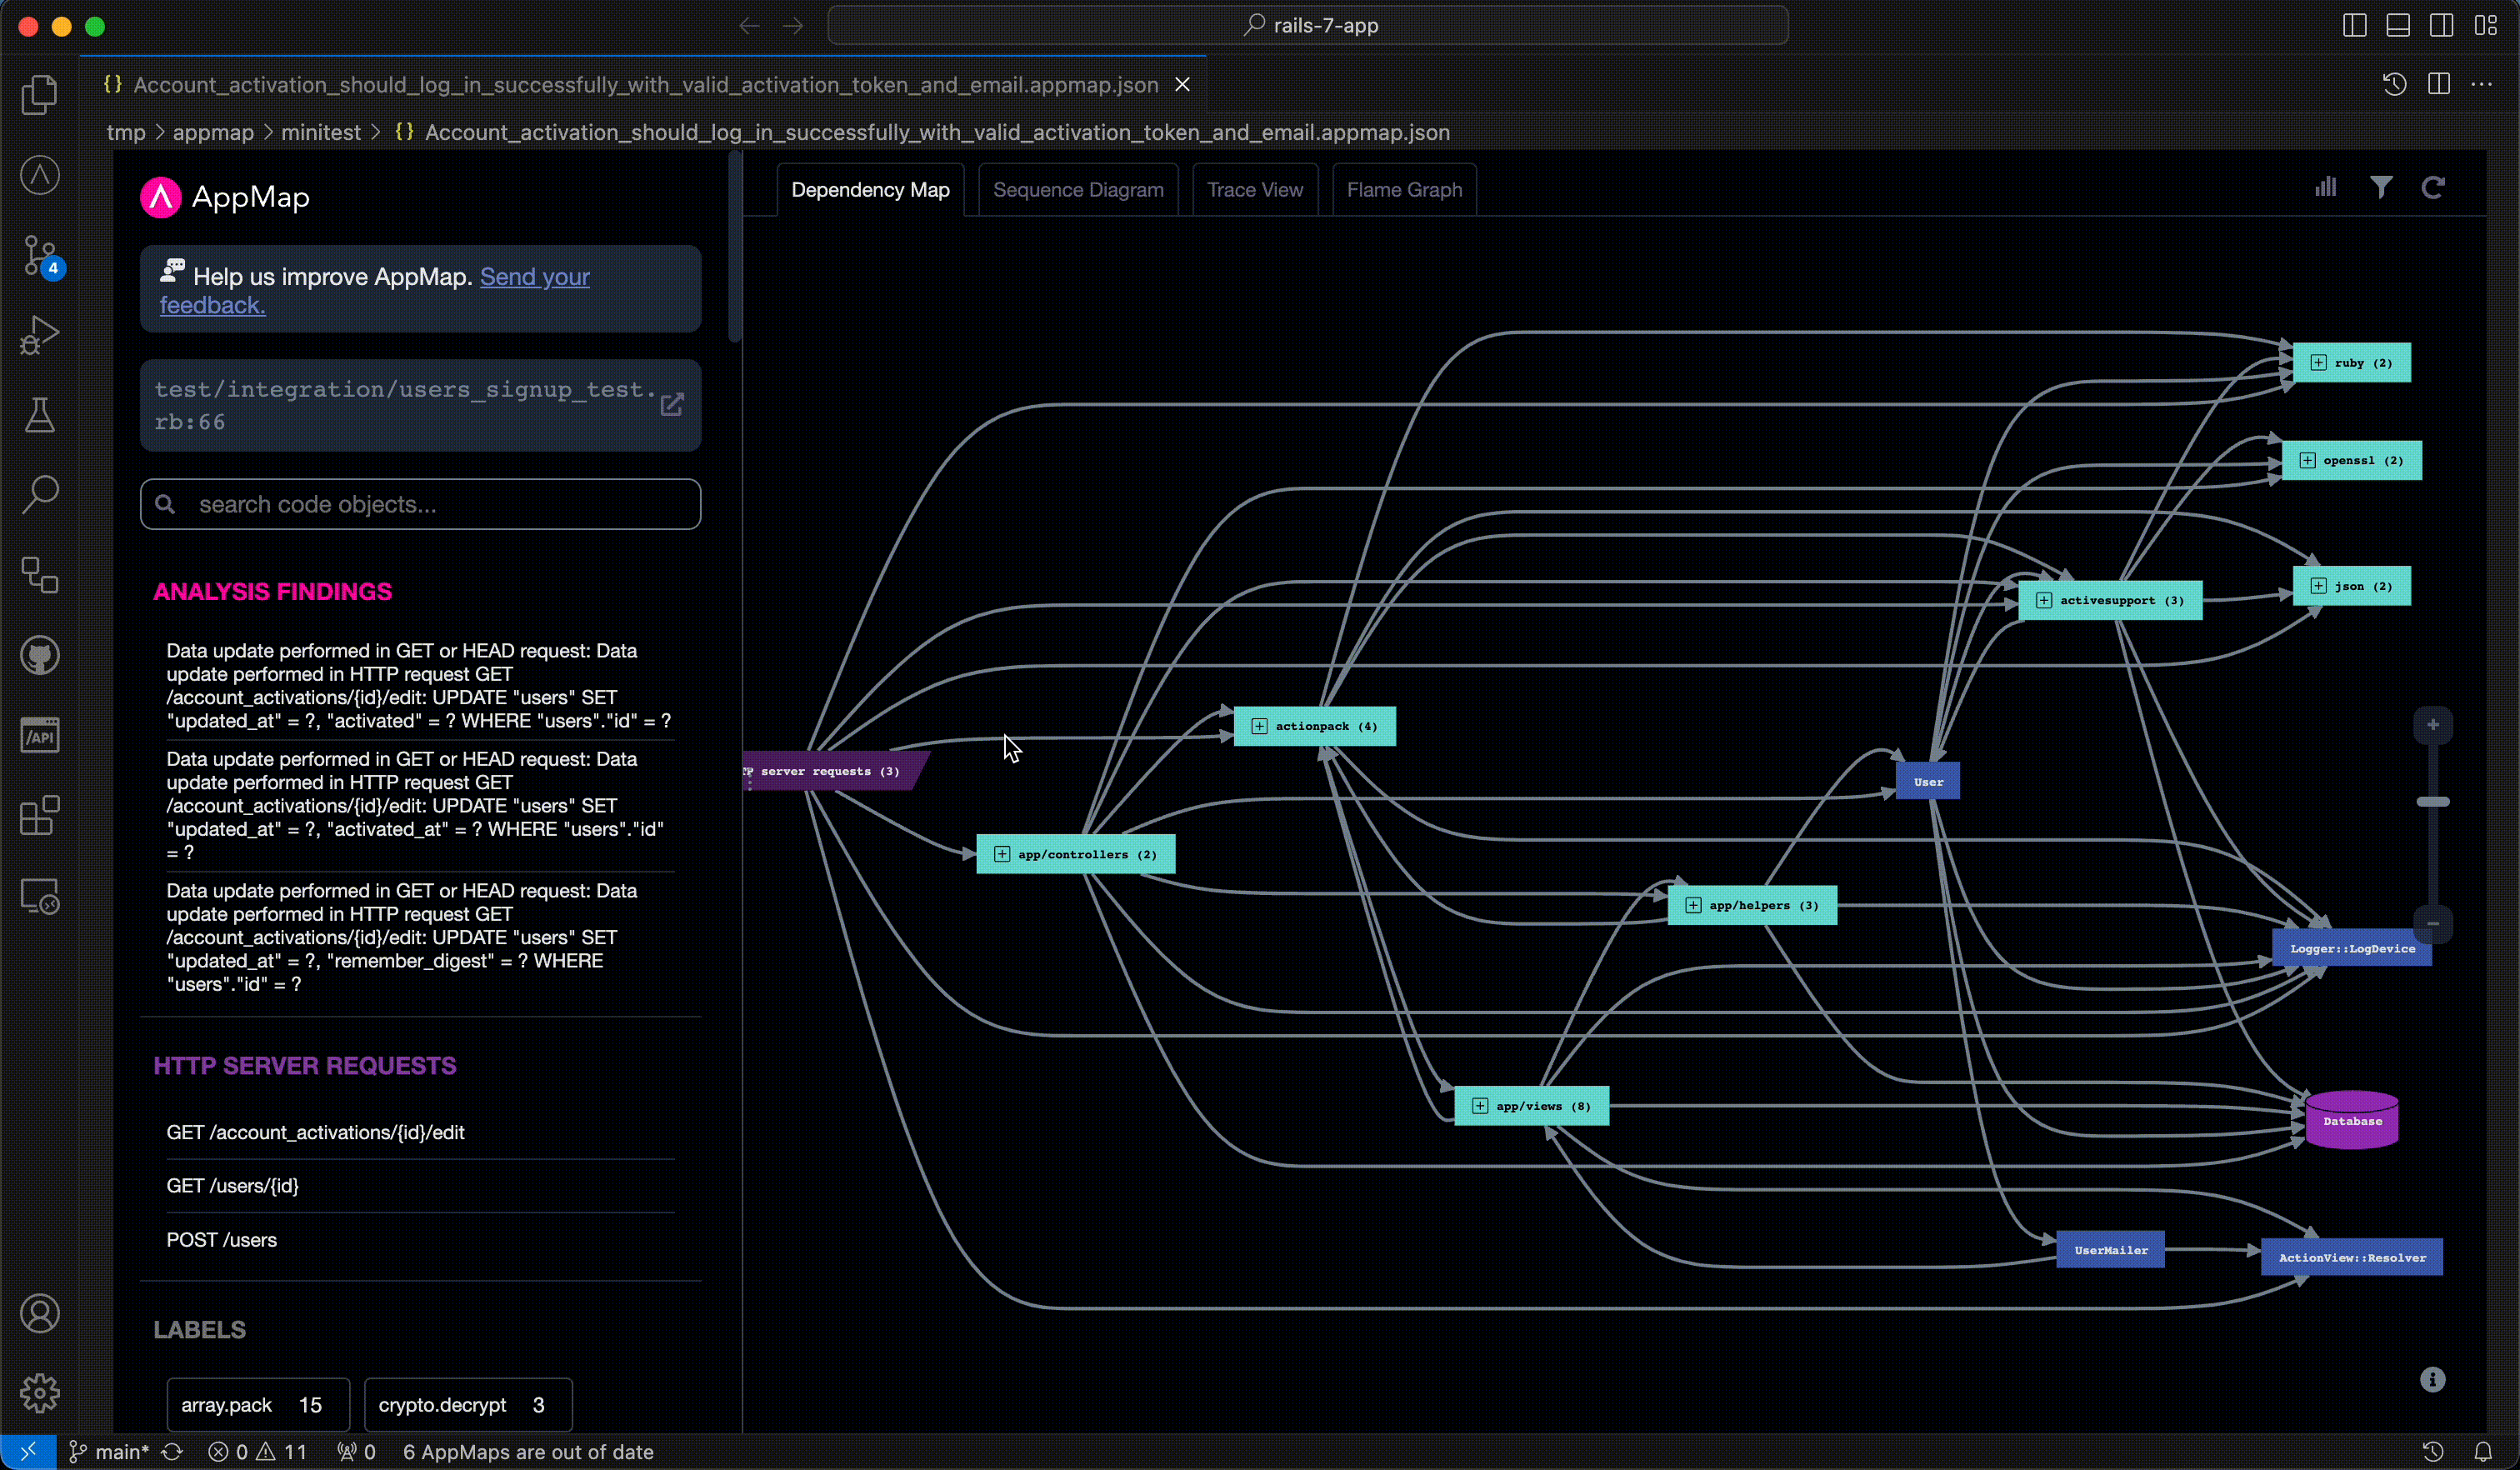Expand the app/helpers (3) node

1693,905
